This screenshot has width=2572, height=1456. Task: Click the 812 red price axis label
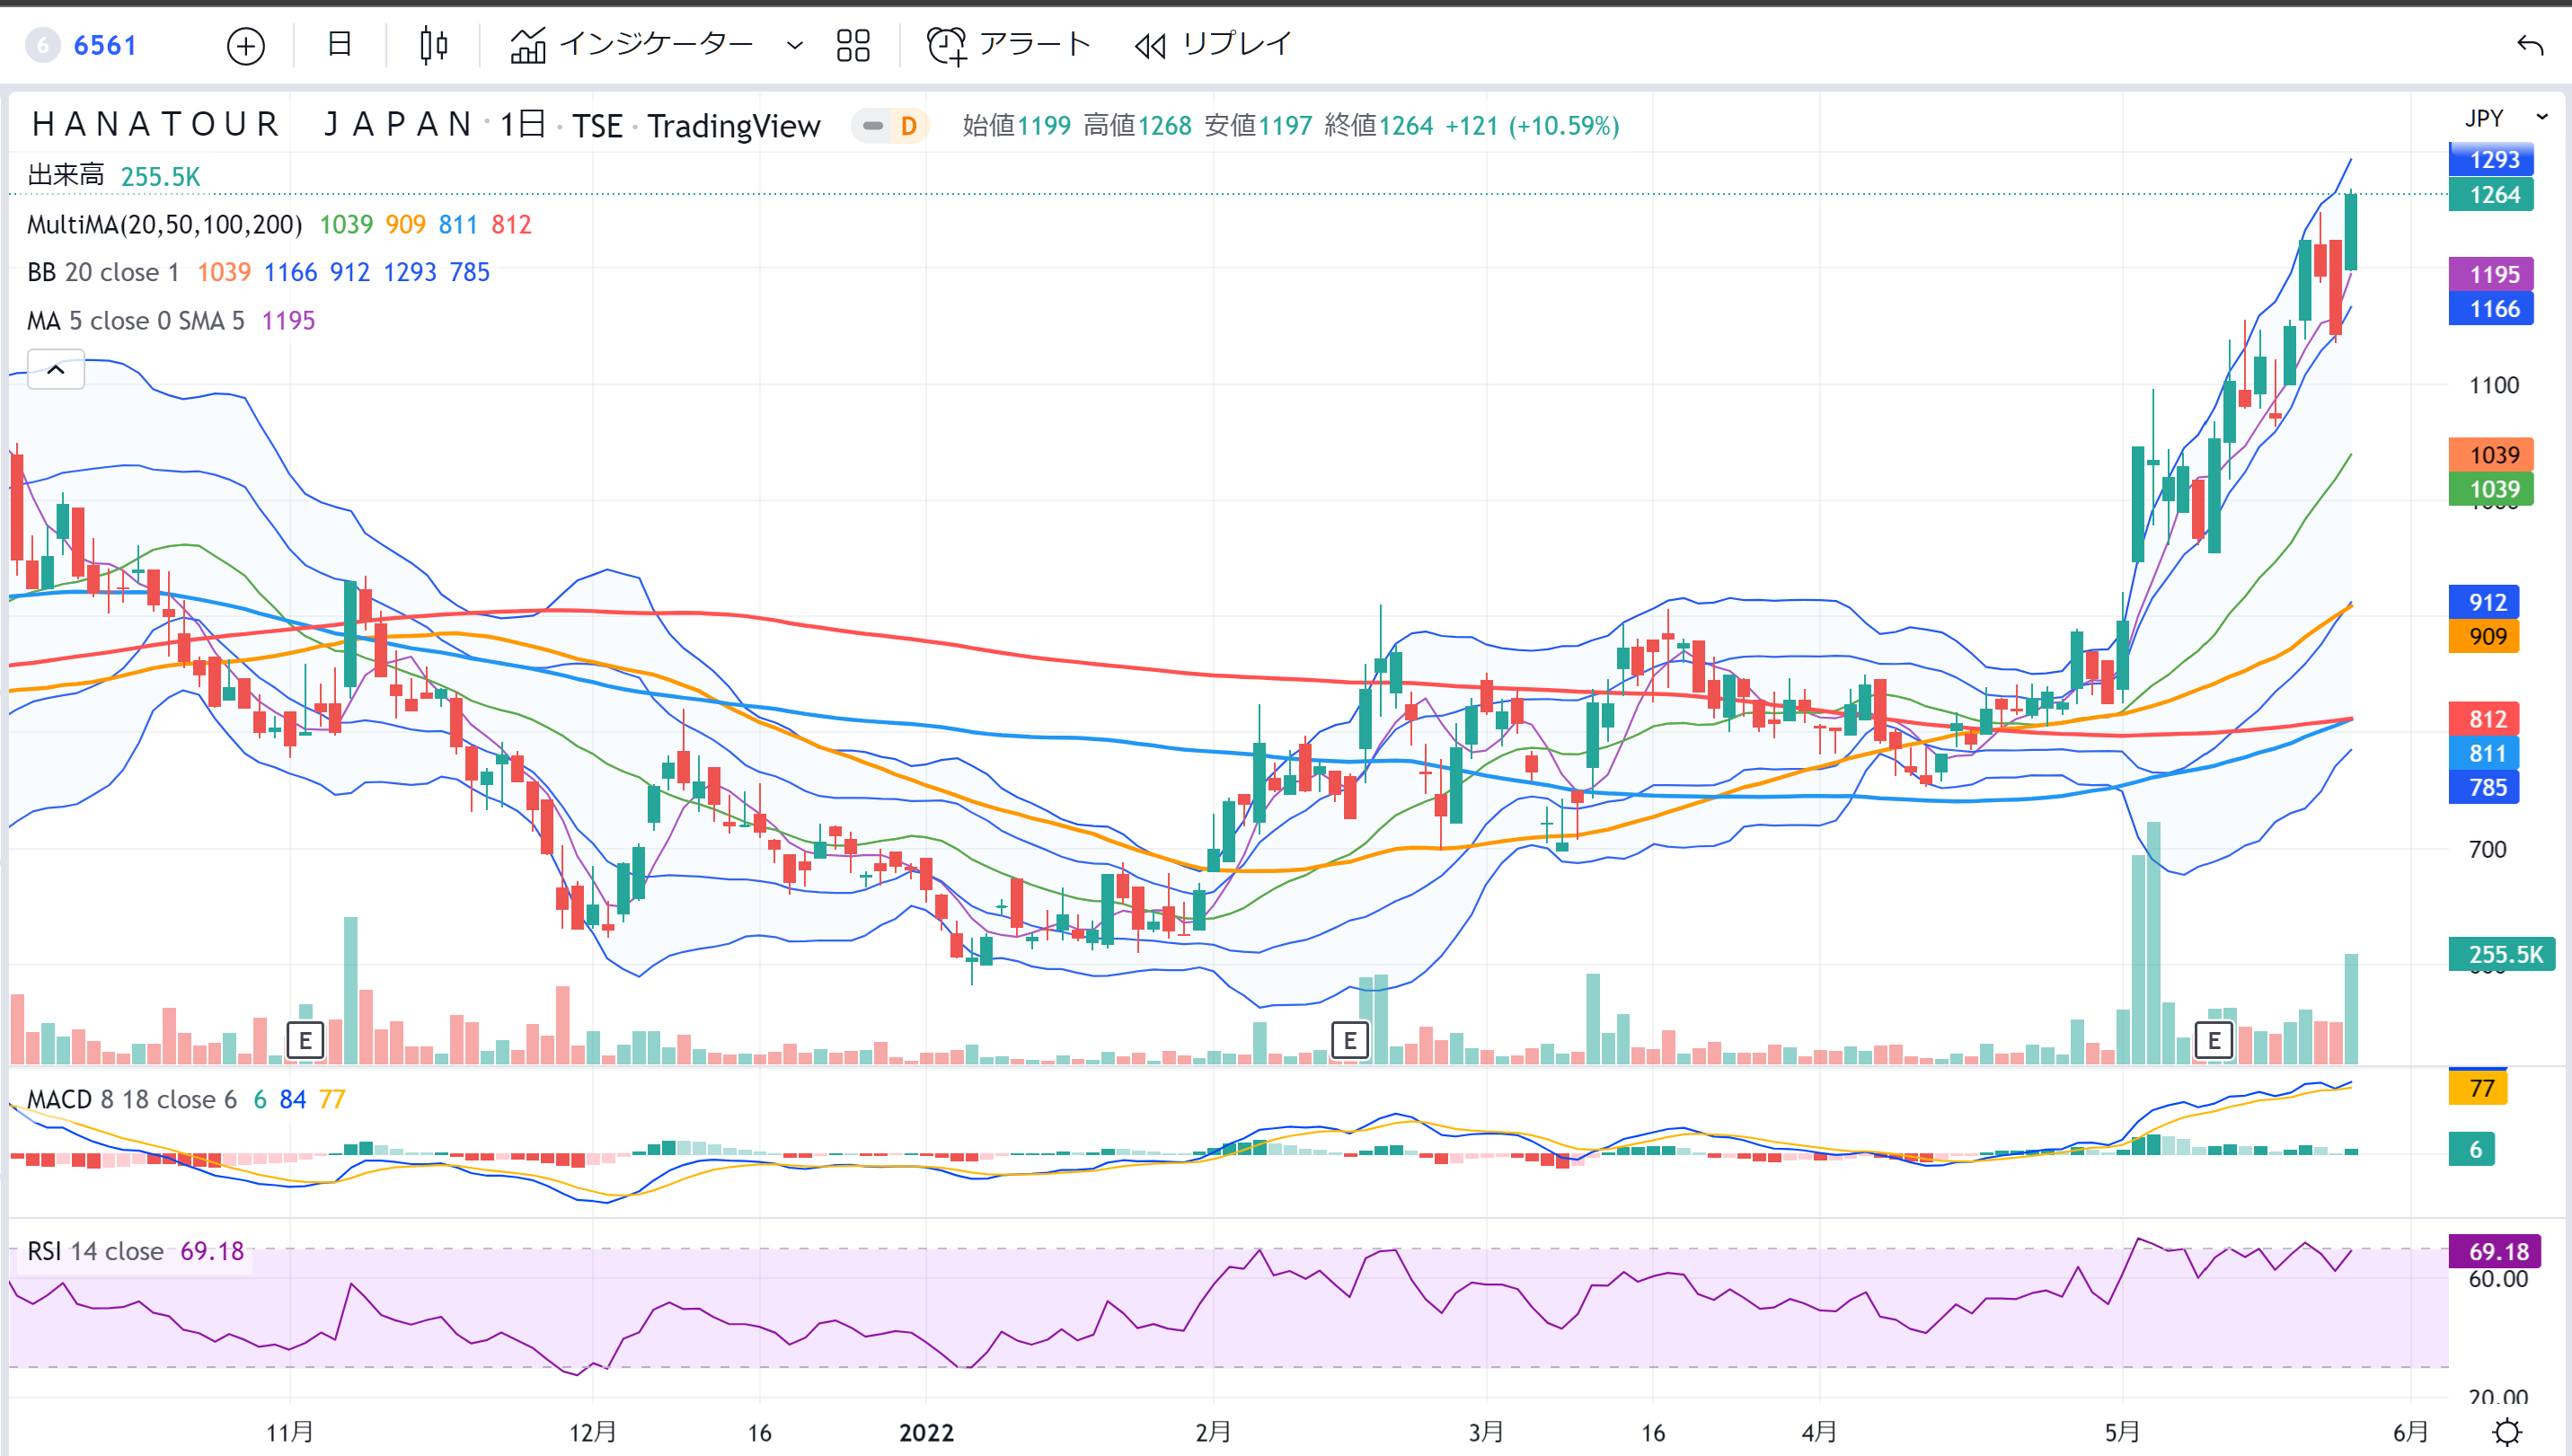pyautogui.click(x=2483, y=719)
